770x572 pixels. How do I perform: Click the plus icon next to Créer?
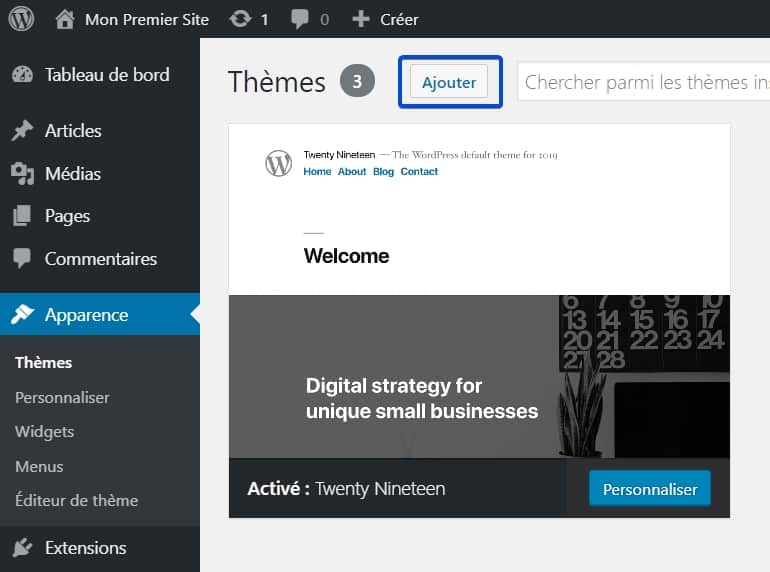pos(361,19)
